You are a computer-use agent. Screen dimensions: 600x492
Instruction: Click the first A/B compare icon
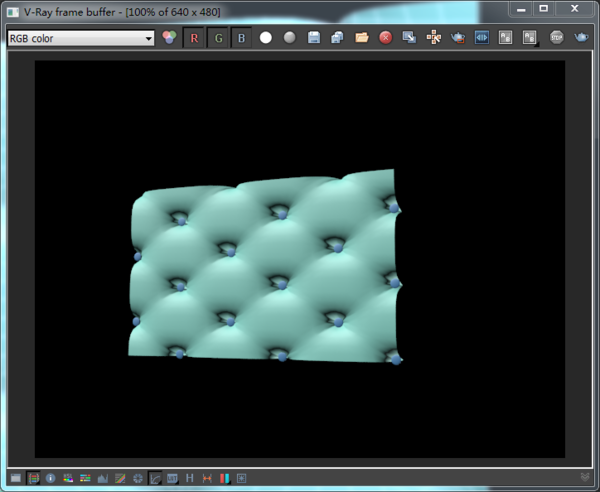click(x=505, y=37)
